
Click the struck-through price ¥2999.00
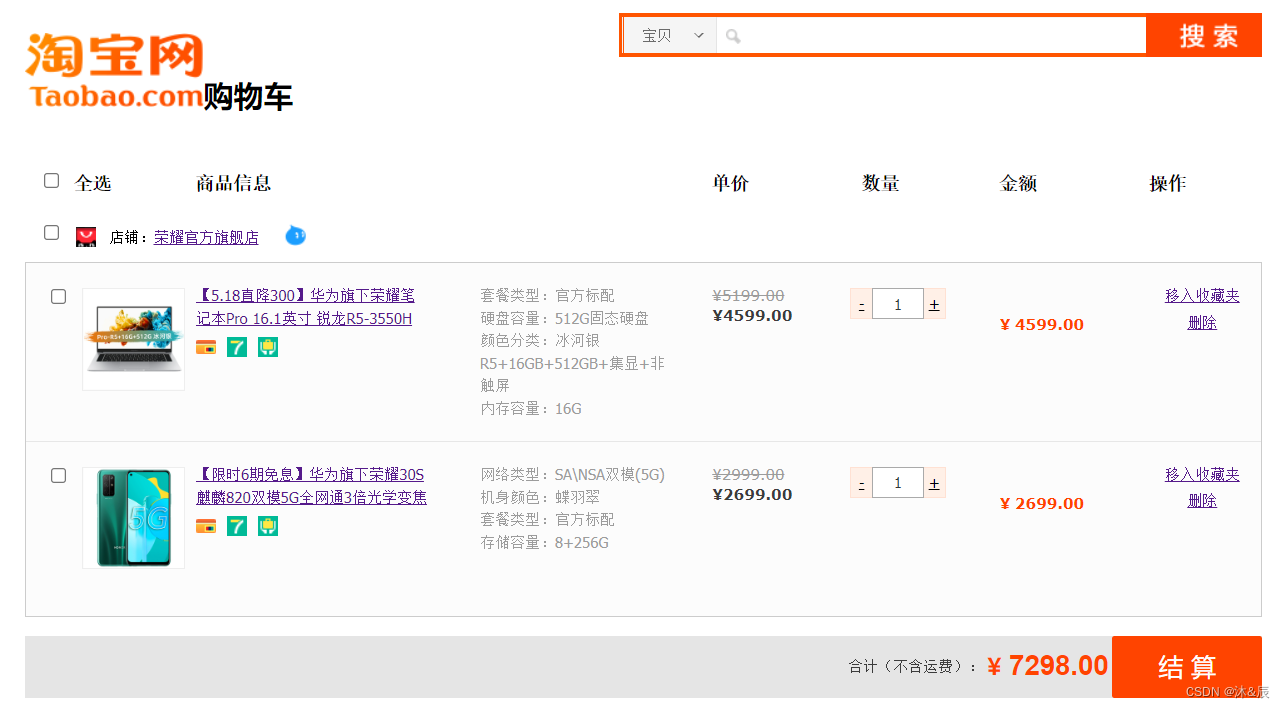click(x=748, y=475)
